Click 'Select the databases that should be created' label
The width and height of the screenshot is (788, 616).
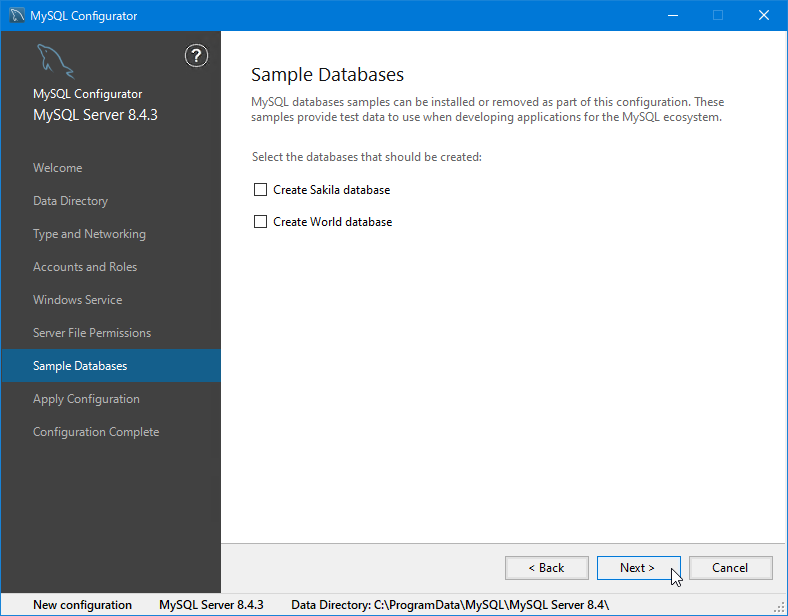coord(367,157)
